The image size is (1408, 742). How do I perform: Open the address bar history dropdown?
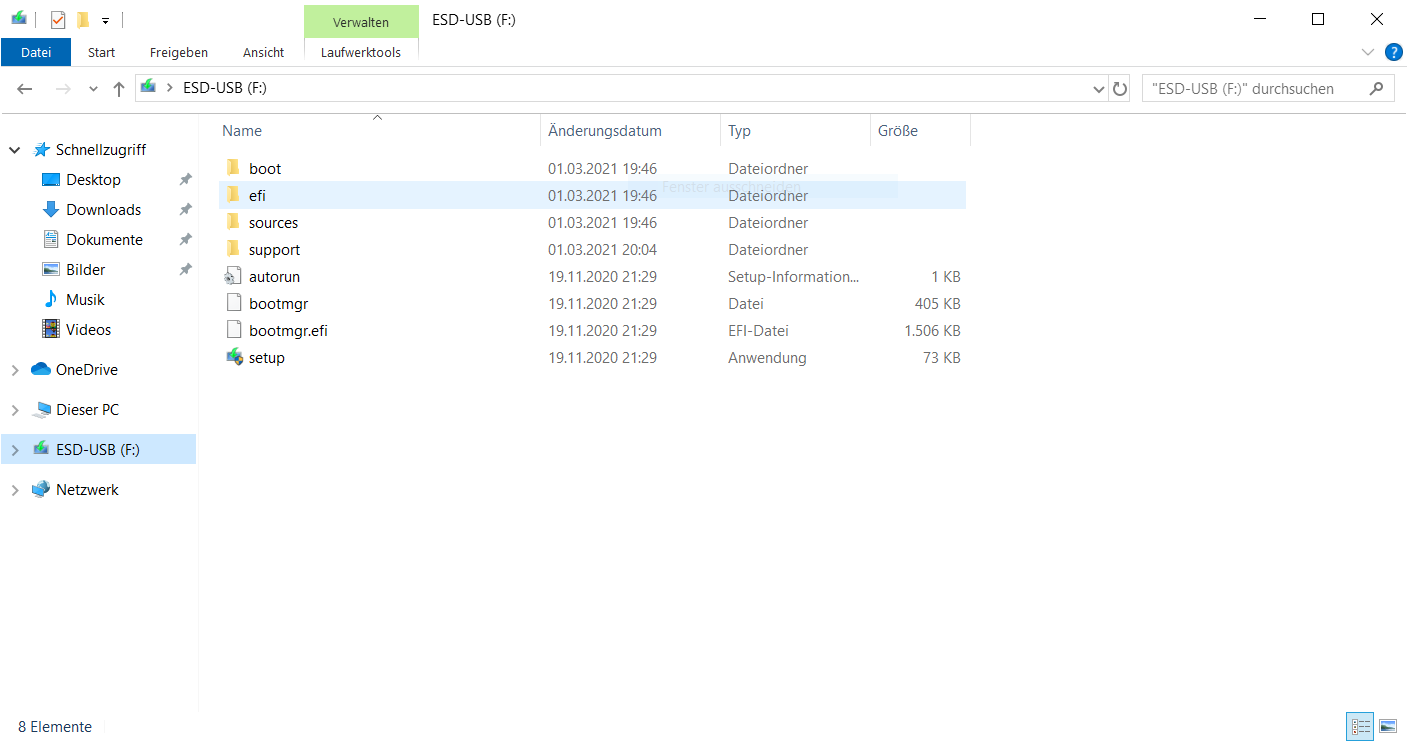point(1100,89)
